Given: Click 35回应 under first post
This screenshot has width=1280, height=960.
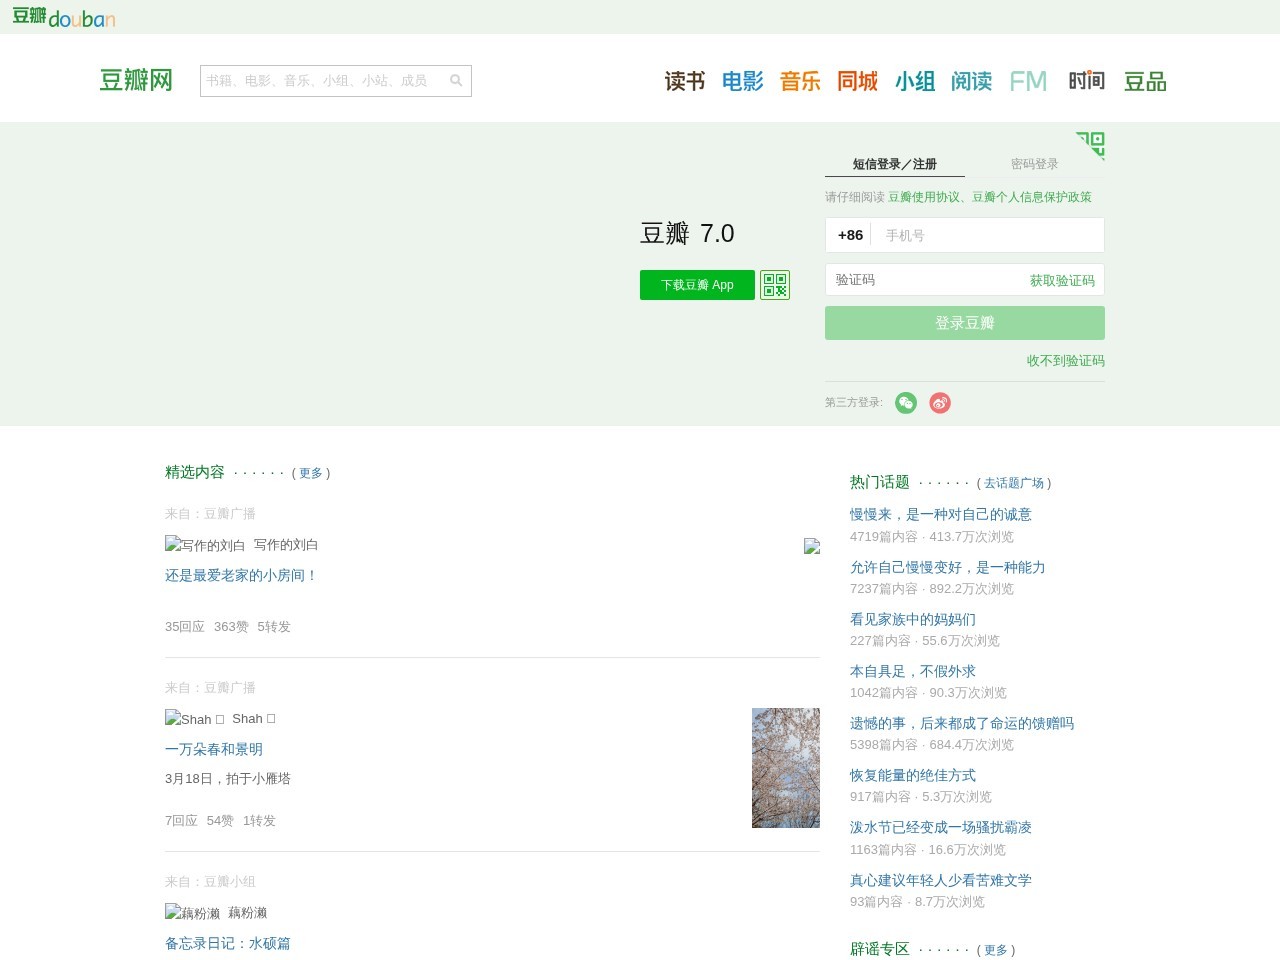Looking at the screenshot, I should point(185,627).
